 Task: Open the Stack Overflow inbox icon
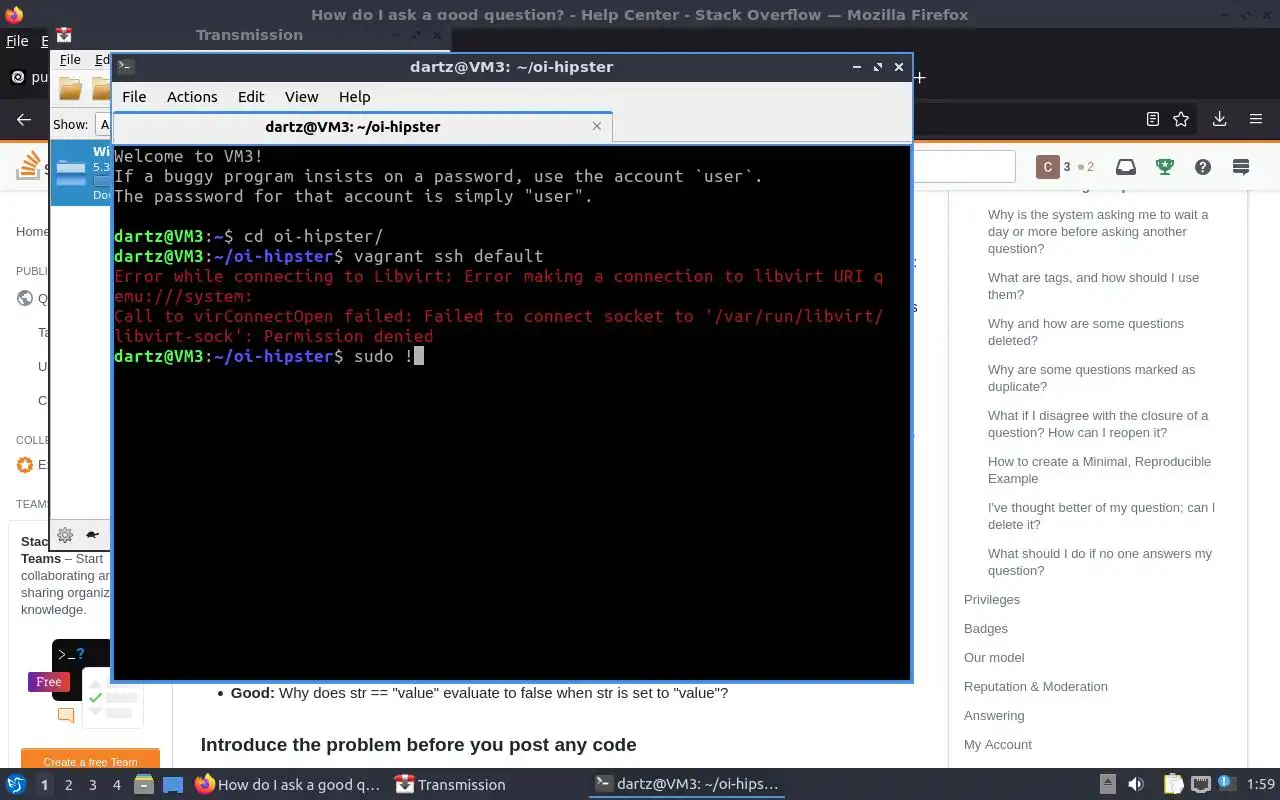point(1126,167)
